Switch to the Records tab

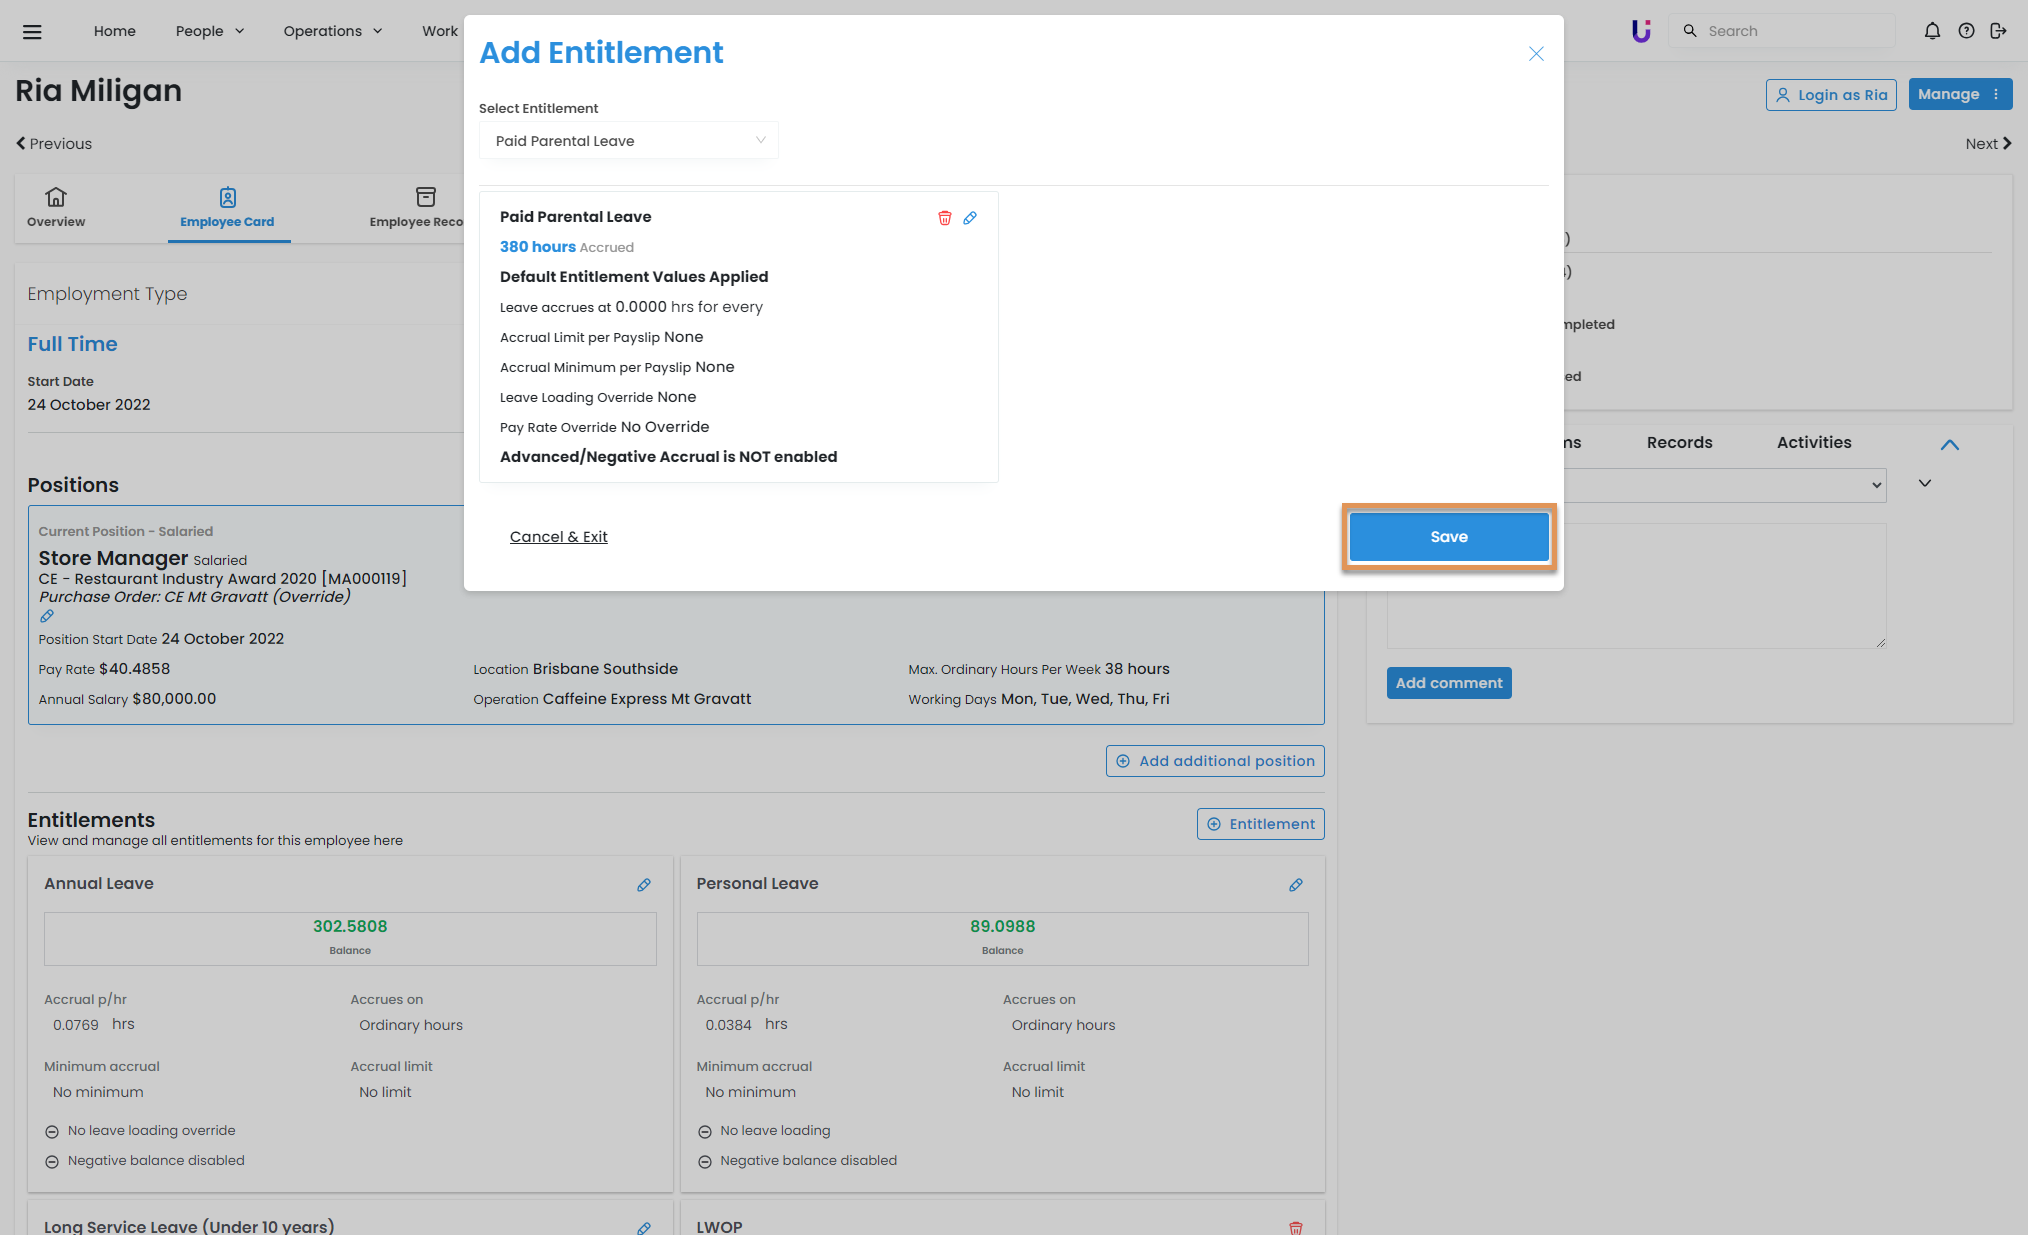[1679, 442]
